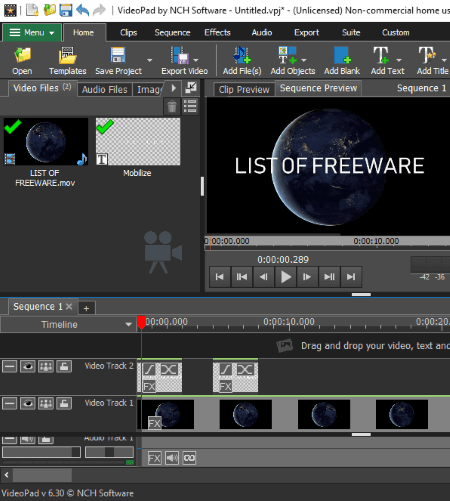Expand the Timeline view mode dropdown
Screen dimensions: 450x501
pyautogui.click(x=128, y=324)
